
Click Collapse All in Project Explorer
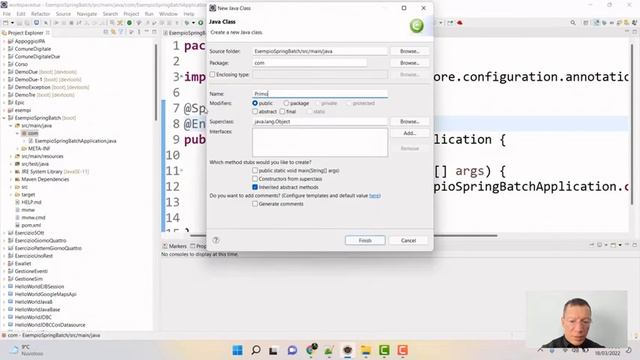(x=106, y=32)
